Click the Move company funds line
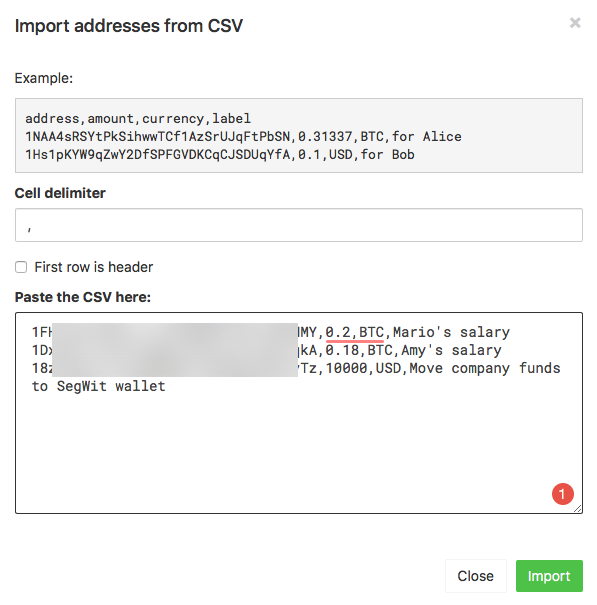The image size is (597, 605). tap(485, 368)
